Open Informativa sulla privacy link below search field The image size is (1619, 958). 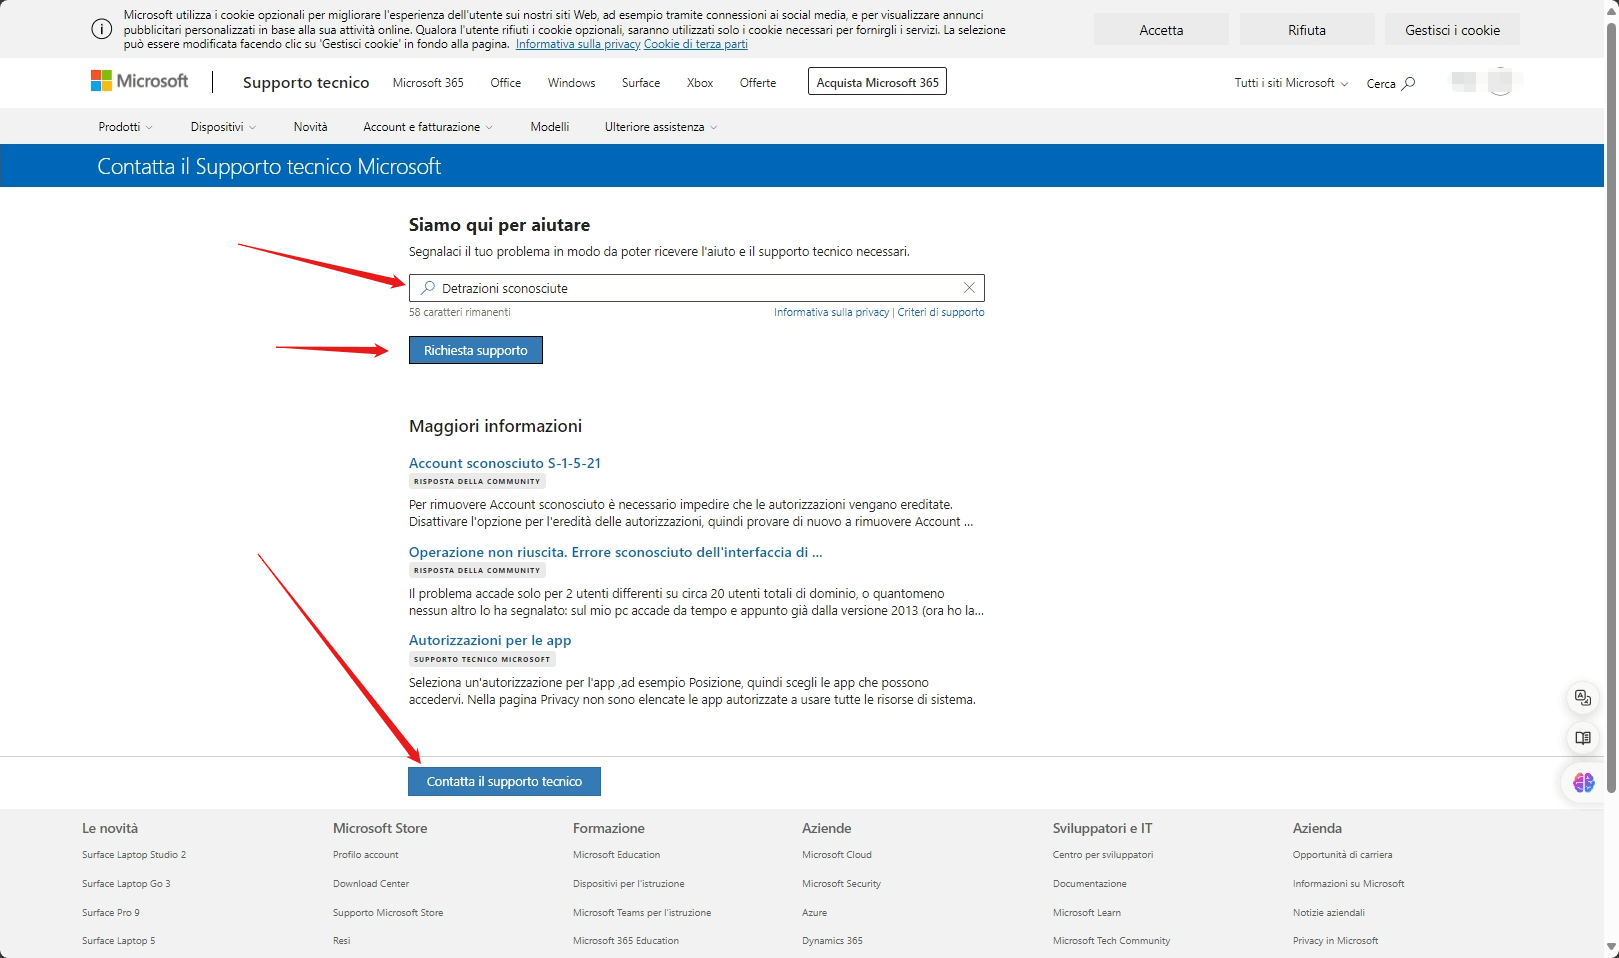[831, 312]
